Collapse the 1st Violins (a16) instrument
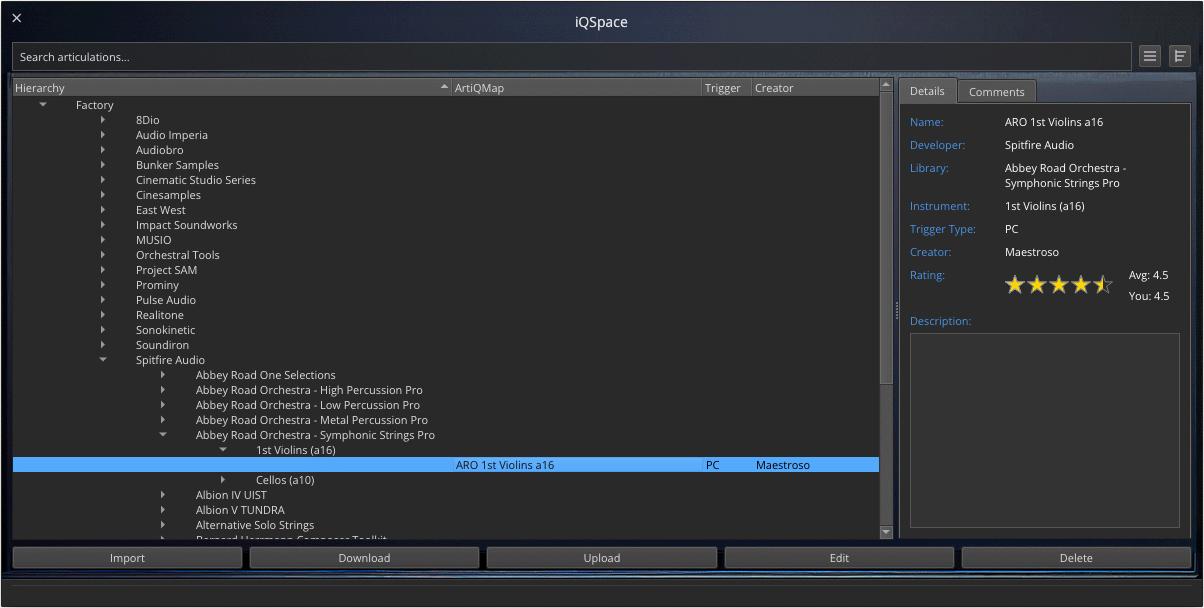1204x608 pixels. (223, 449)
